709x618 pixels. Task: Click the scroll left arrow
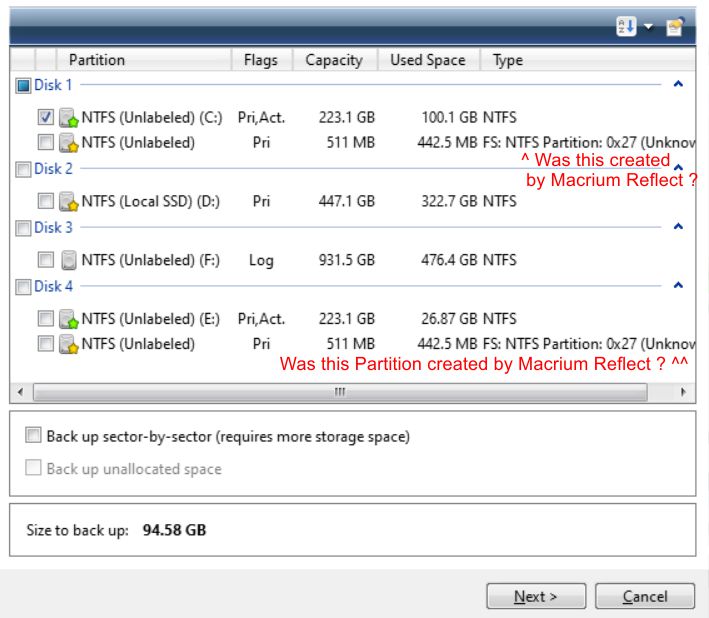(x=20, y=392)
